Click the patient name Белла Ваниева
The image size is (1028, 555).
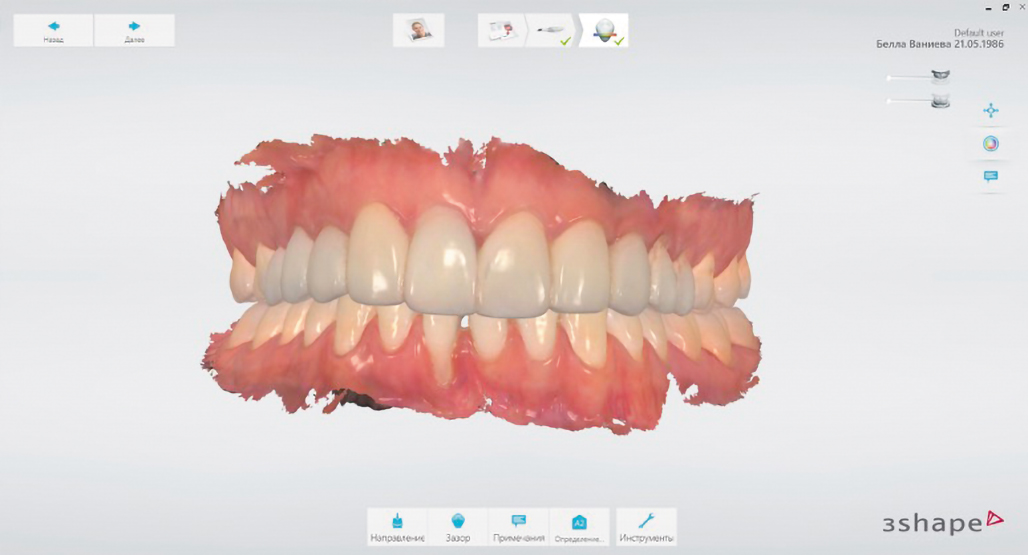[940, 44]
